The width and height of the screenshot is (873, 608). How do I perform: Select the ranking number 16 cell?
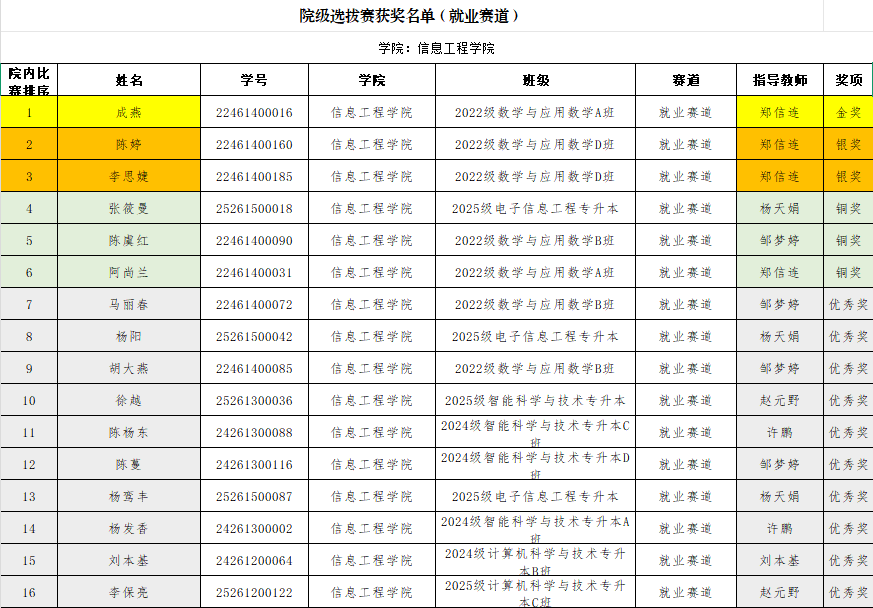click(29, 592)
